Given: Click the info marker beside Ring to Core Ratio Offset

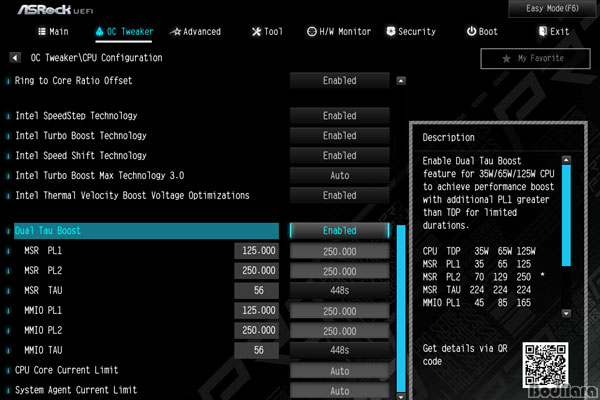Looking at the screenshot, I should (x=8, y=81).
